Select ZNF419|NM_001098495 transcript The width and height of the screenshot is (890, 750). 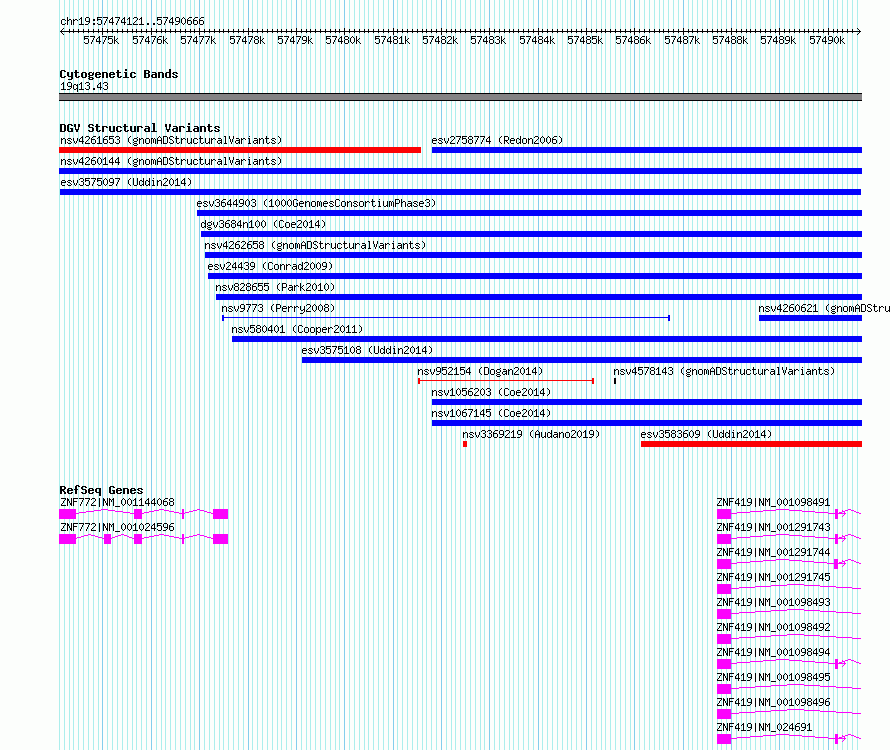(x=773, y=677)
